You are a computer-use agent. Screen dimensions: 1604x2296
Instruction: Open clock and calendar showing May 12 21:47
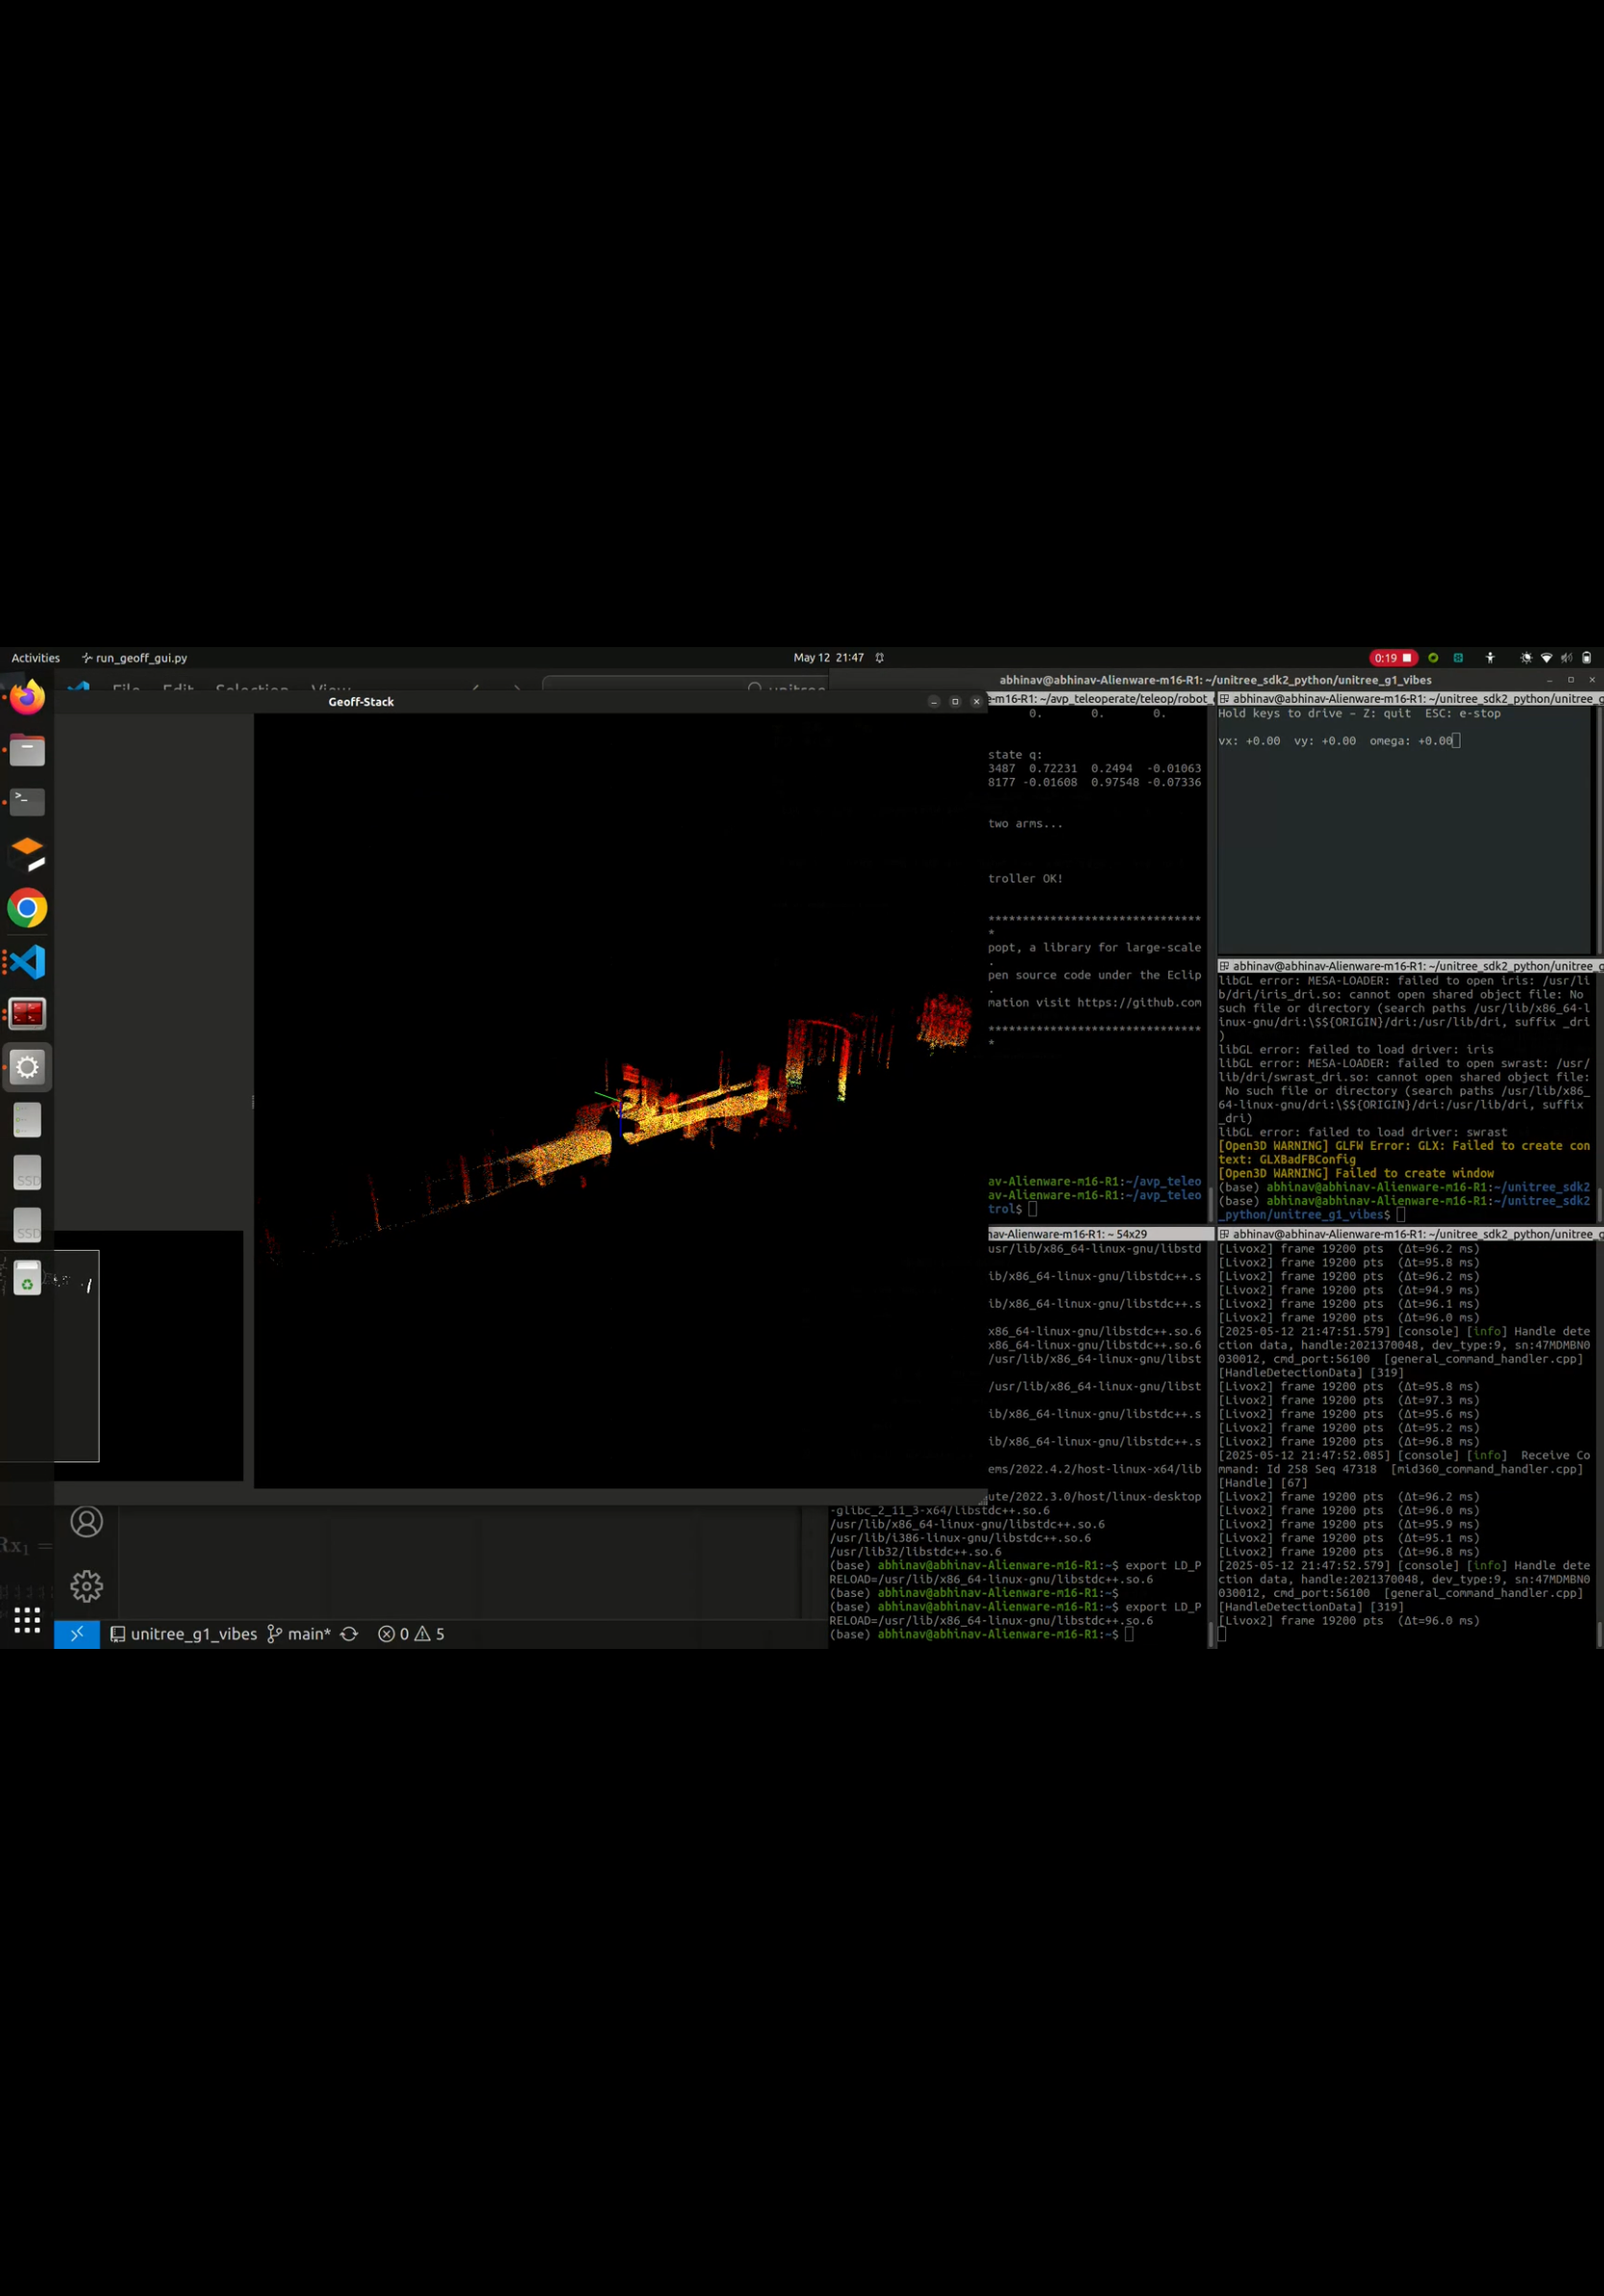click(828, 658)
